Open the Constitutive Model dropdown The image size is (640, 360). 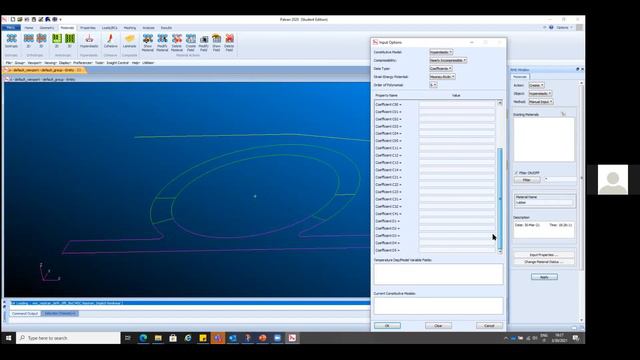(441, 52)
